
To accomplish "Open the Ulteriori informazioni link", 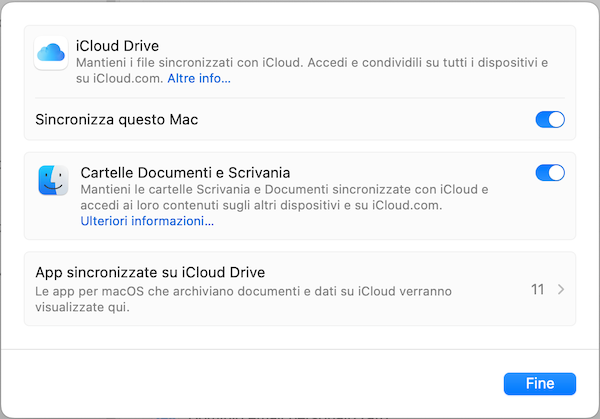I will click(147, 221).
